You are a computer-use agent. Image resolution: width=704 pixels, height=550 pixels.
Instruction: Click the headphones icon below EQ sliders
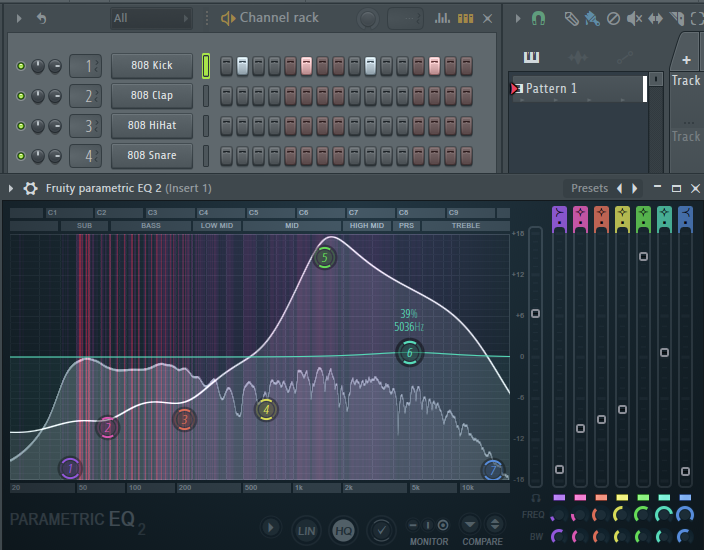pyautogui.click(x=536, y=498)
